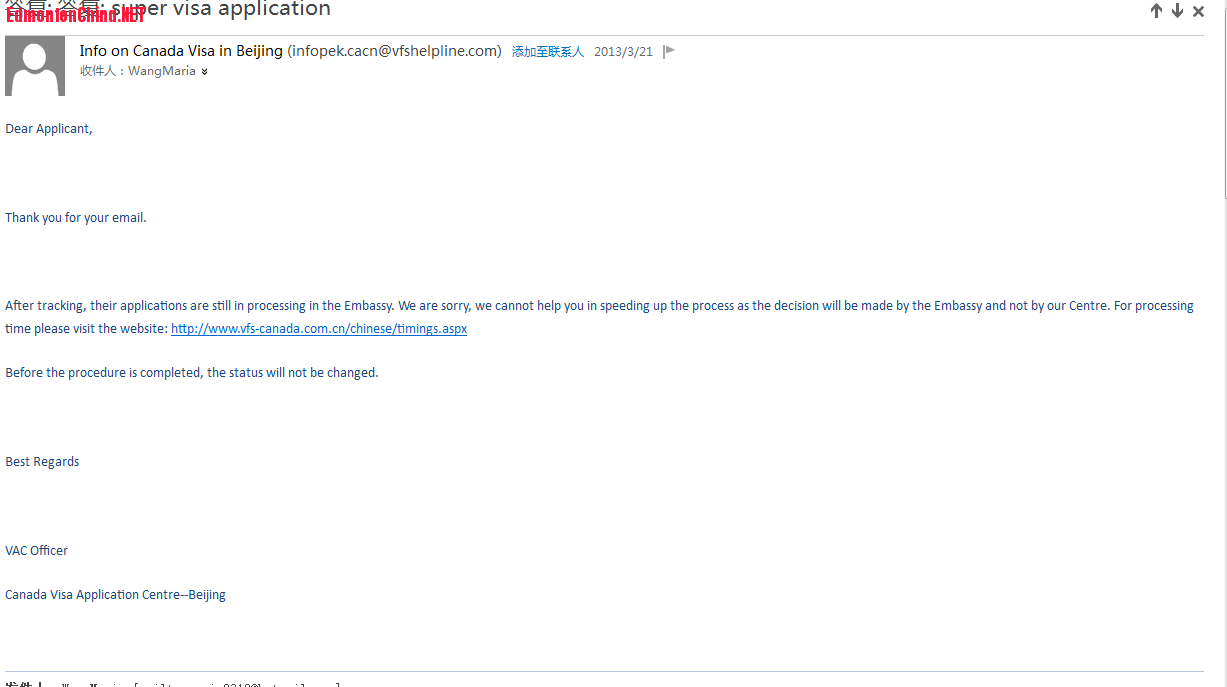Viewport: 1227px width, 687px height.
Task: Click the sender email address infopek.cacn@vfshelpline.com
Action: pos(395,51)
